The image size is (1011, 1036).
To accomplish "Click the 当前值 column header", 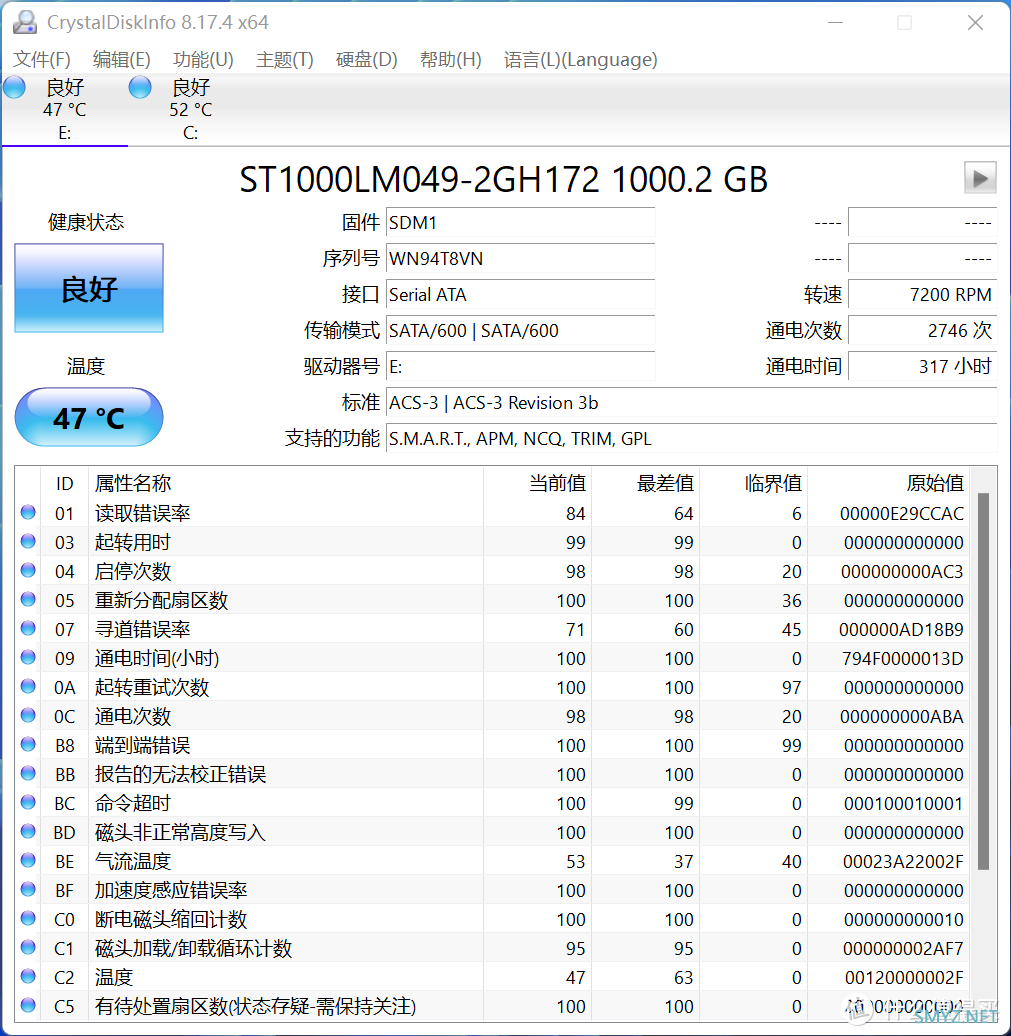I will [537, 484].
